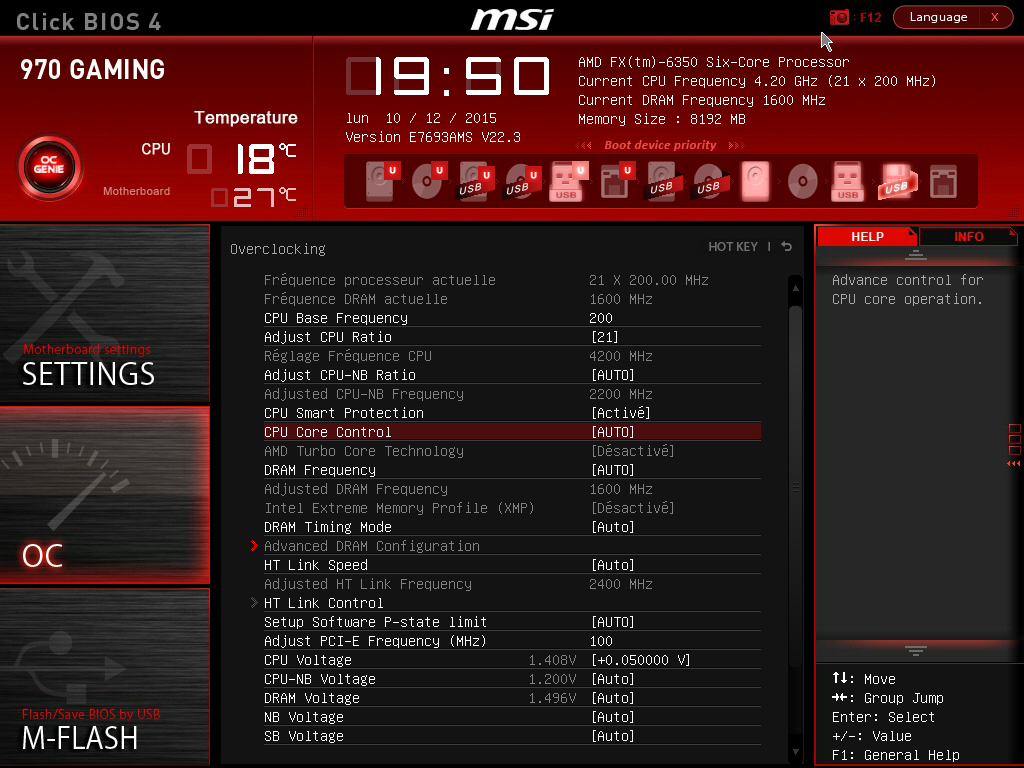Select the UEFI network boot device icon
This screenshot has height=768, width=1024.
point(616,180)
